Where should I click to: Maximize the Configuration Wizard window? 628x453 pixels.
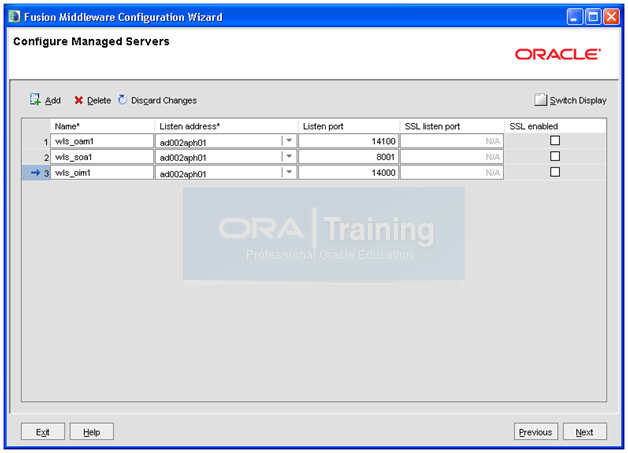593,17
